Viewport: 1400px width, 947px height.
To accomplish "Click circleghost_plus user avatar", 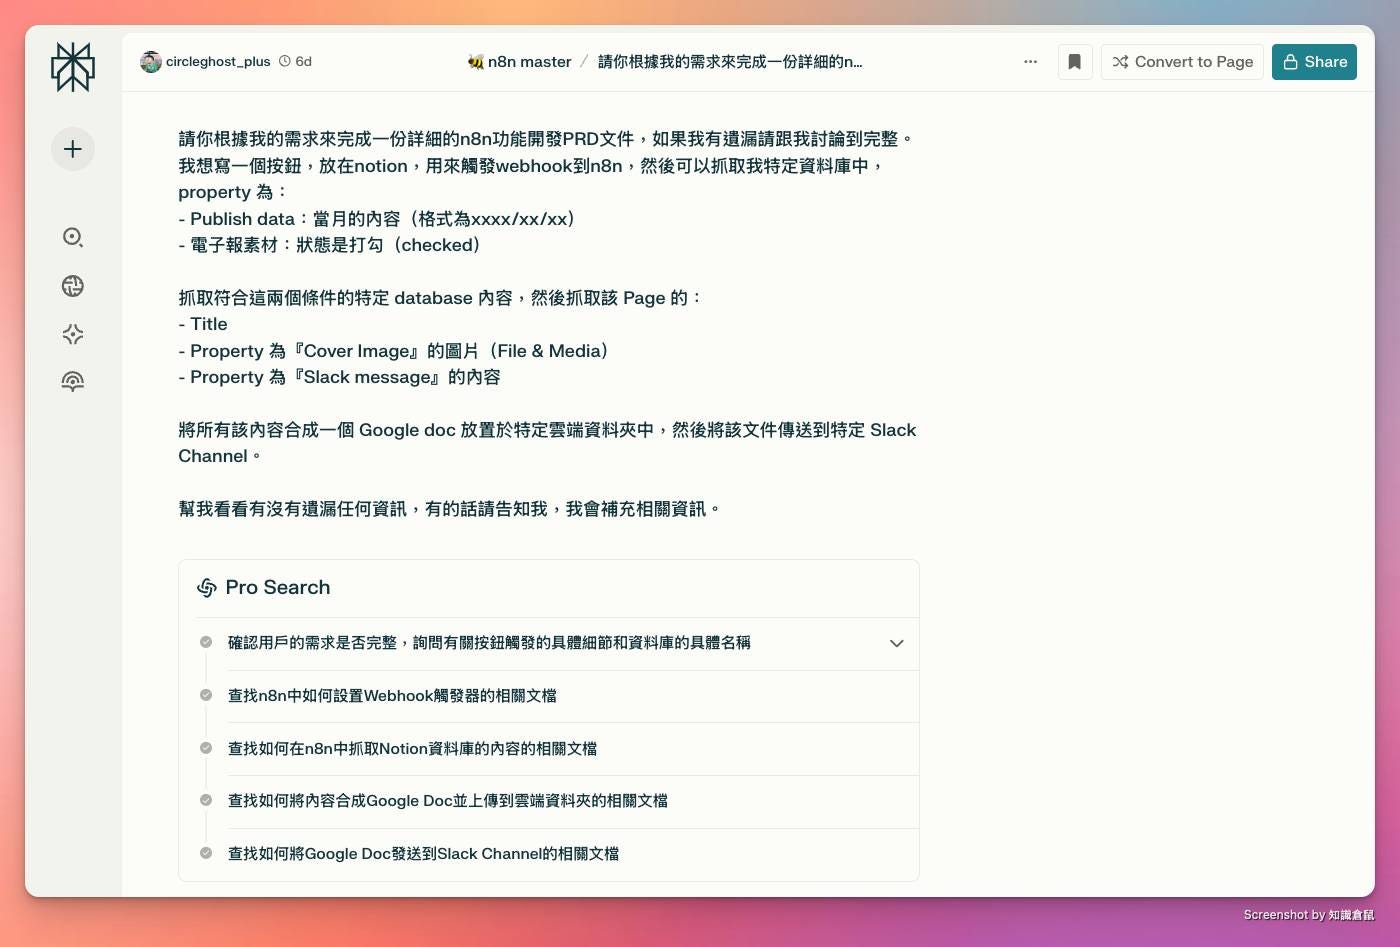I will coord(151,62).
